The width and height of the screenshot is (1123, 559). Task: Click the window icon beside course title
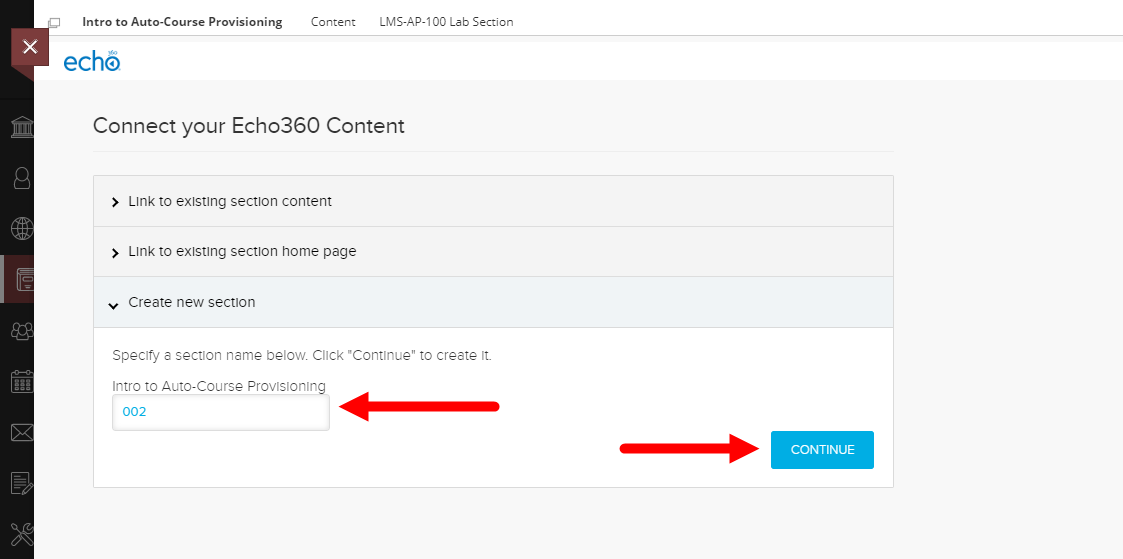(x=54, y=23)
